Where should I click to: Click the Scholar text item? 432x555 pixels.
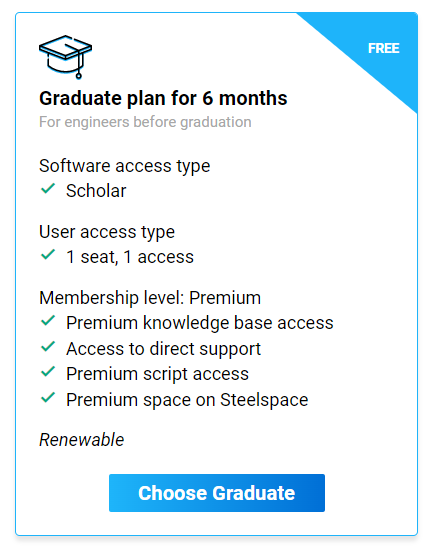click(x=96, y=191)
